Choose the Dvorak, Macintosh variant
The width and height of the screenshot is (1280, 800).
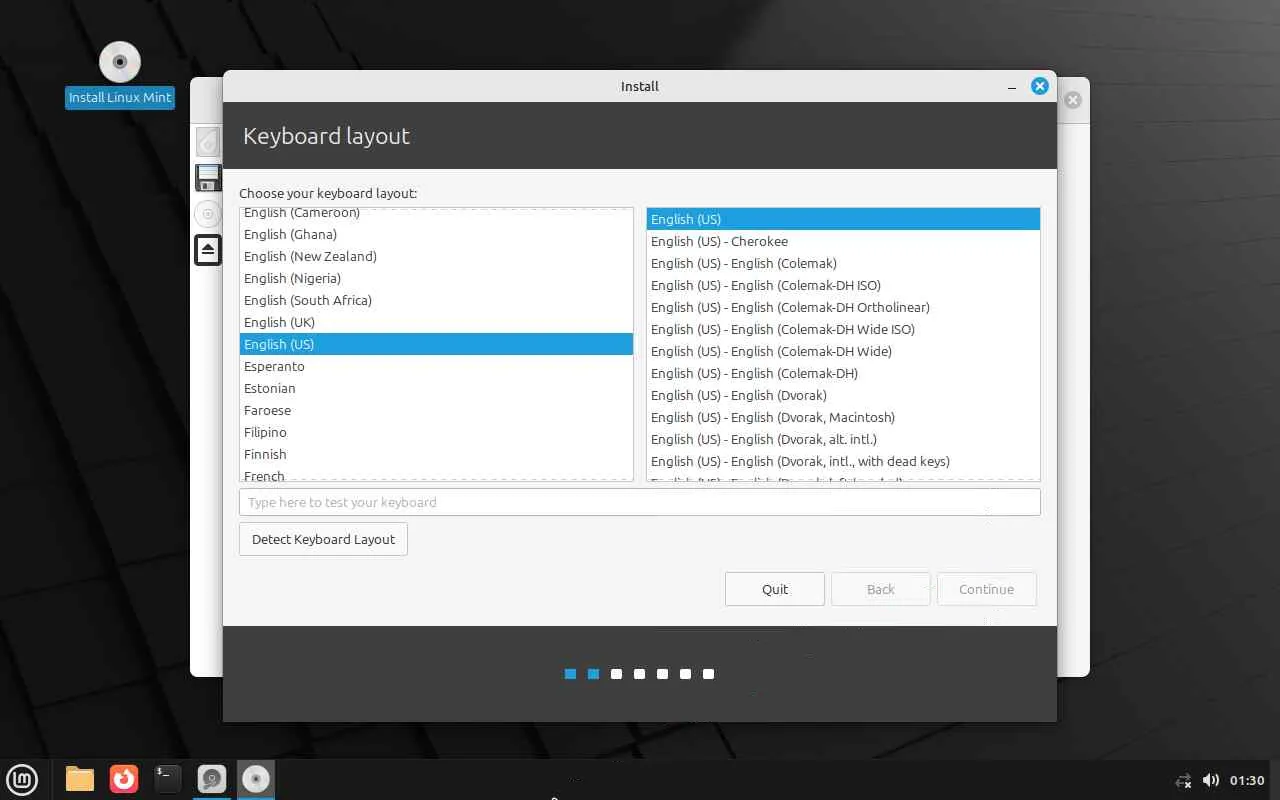tap(843, 417)
